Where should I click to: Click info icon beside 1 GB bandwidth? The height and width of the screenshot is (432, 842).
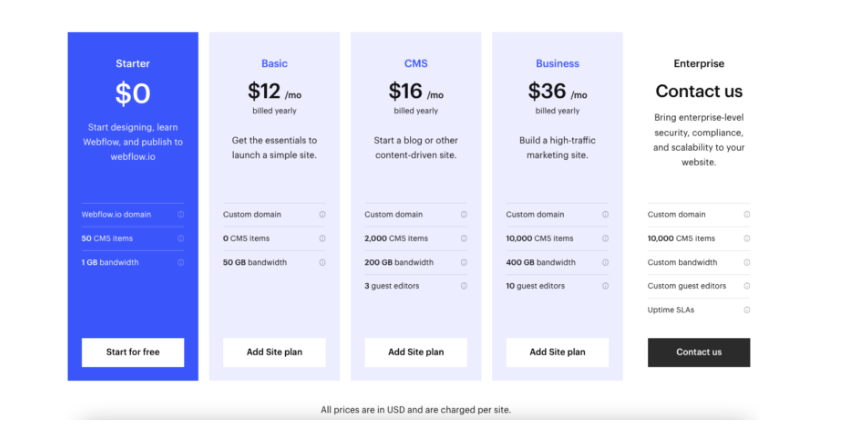click(x=181, y=262)
